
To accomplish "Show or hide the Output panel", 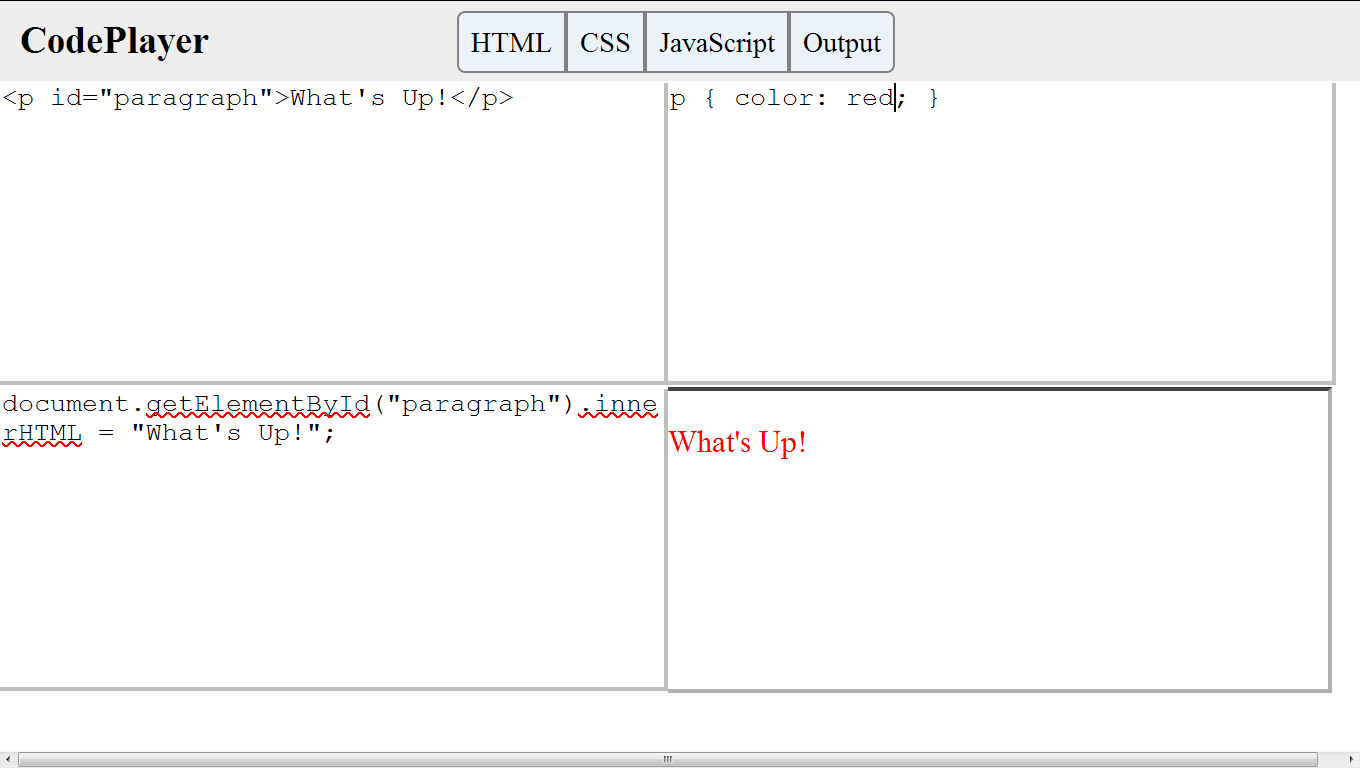I will point(841,43).
